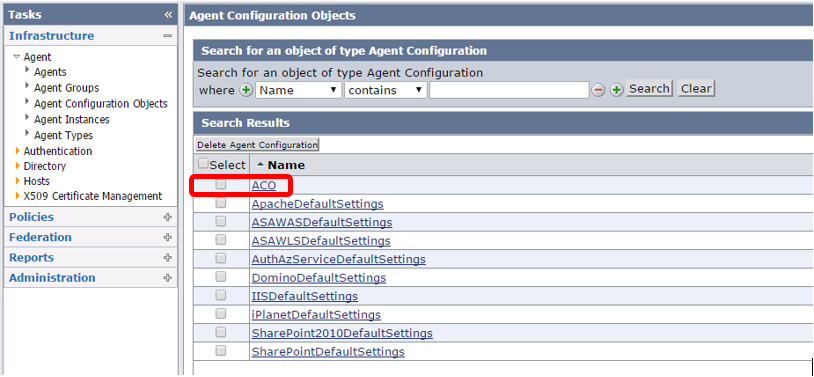The width and height of the screenshot is (814, 377).
Task: Click inside the search value text field
Action: pos(509,90)
